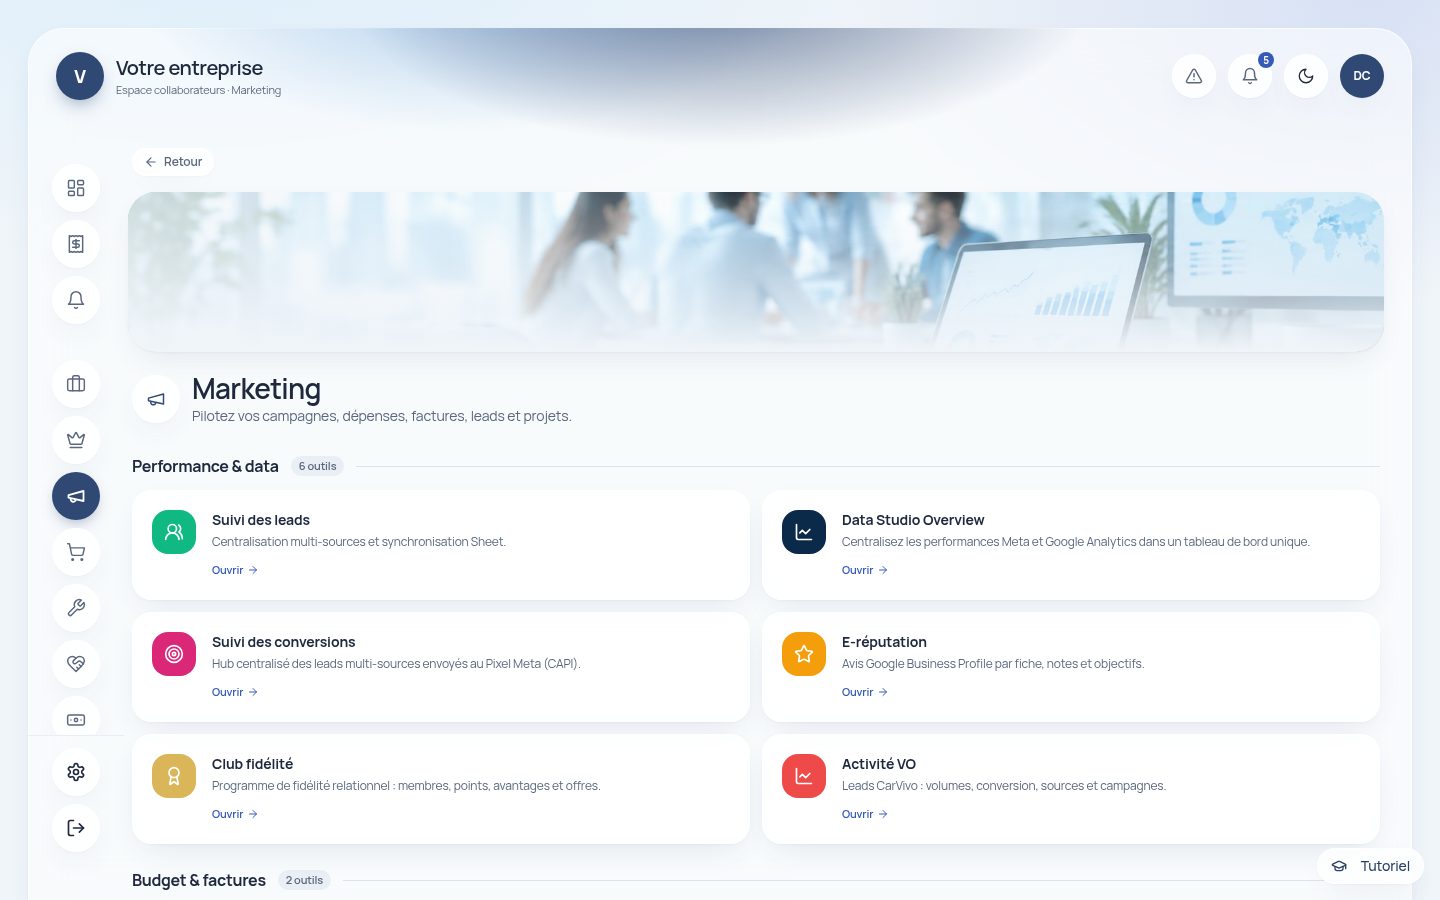Open the crown icon in sidebar

76,440
